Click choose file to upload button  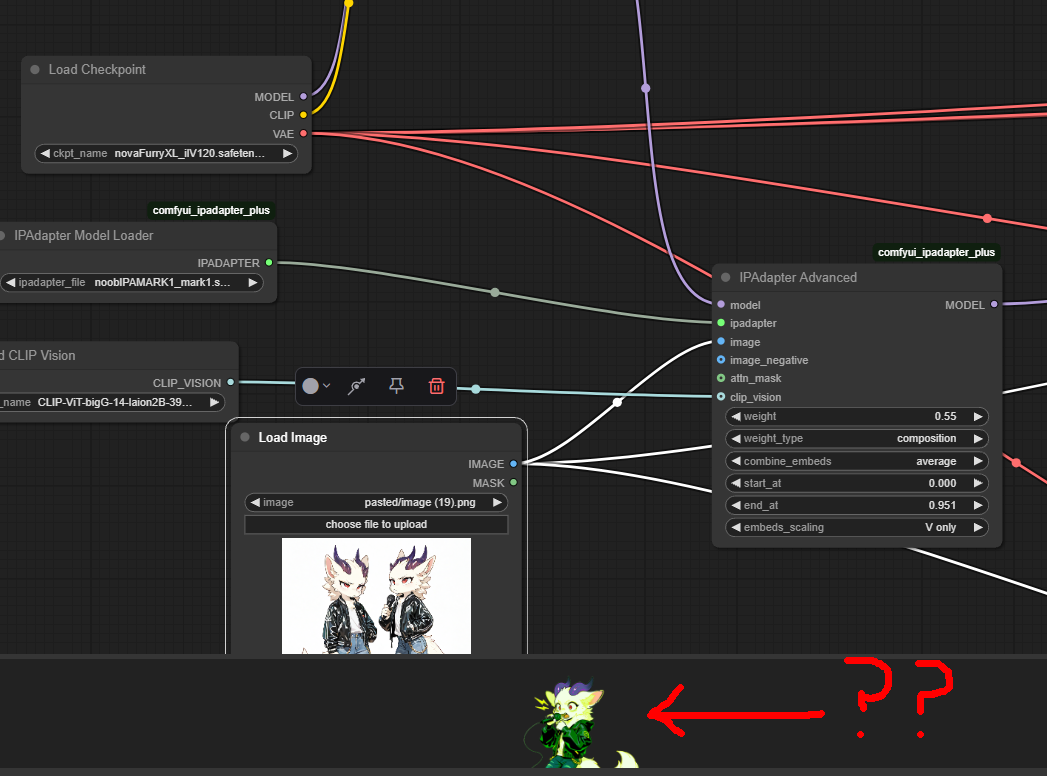tap(377, 524)
